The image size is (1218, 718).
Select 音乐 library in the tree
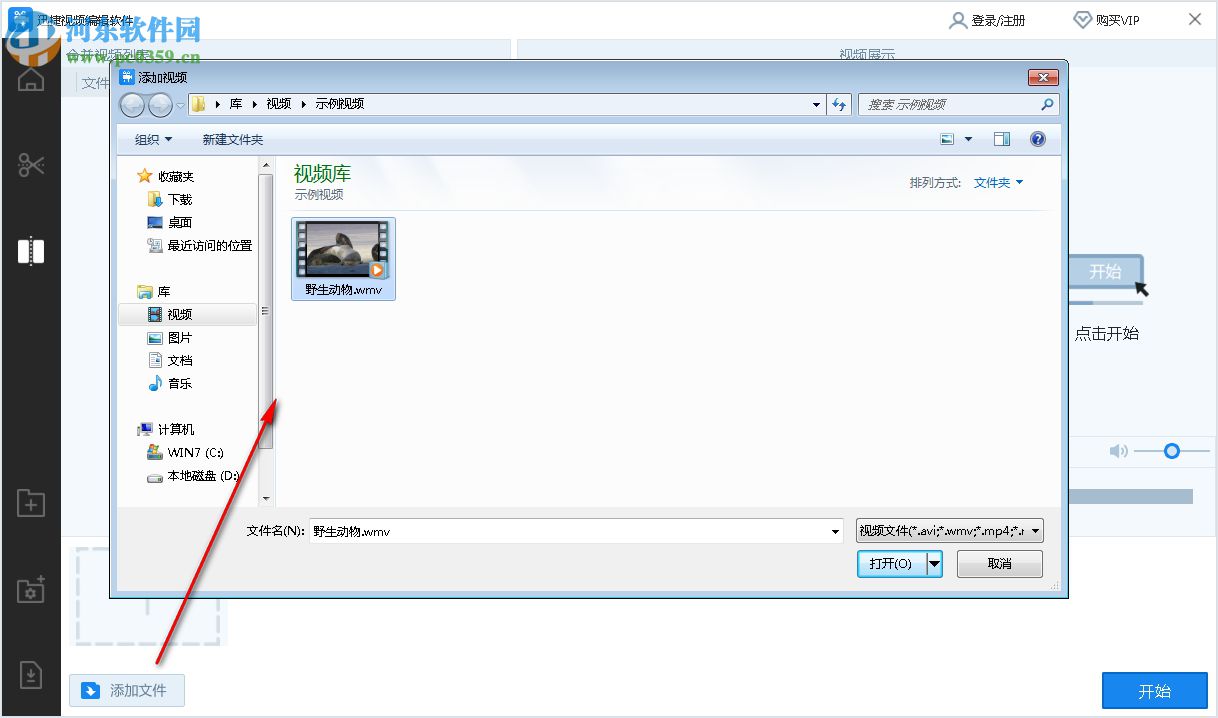[170, 383]
